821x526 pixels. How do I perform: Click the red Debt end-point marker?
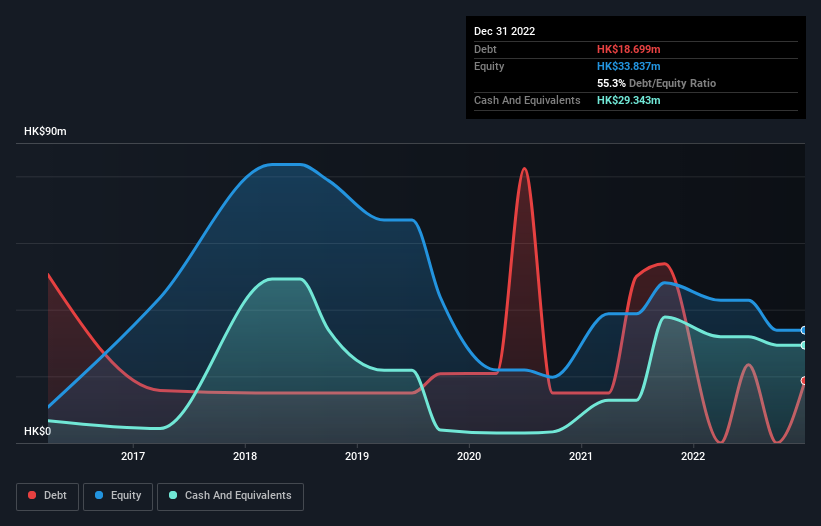point(804,380)
